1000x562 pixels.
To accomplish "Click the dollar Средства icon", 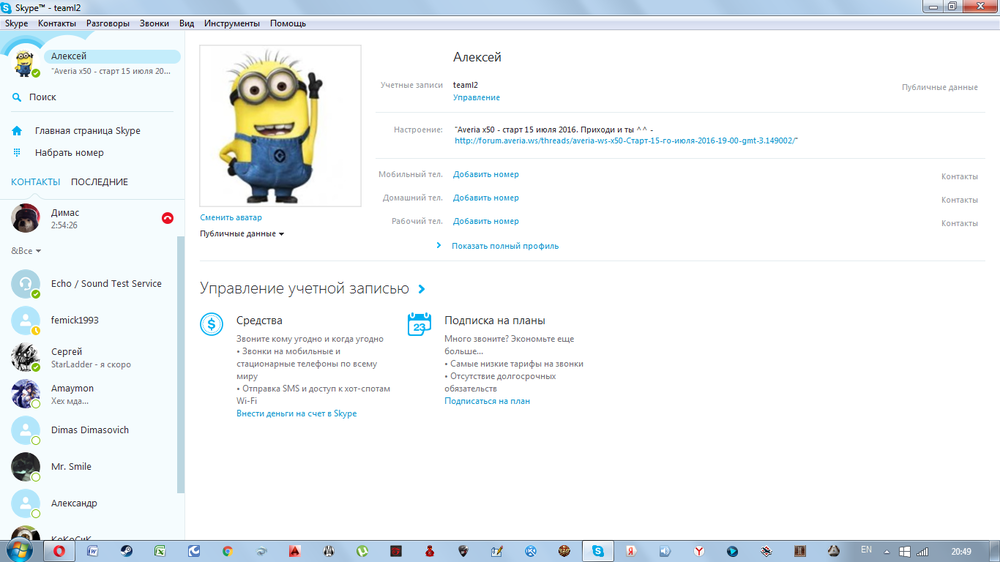I will point(212,324).
